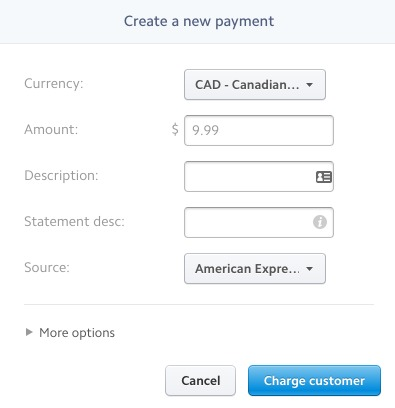Cancel the new payment dialog
Viewport: 395px width, 408px height.
[x=200, y=381]
